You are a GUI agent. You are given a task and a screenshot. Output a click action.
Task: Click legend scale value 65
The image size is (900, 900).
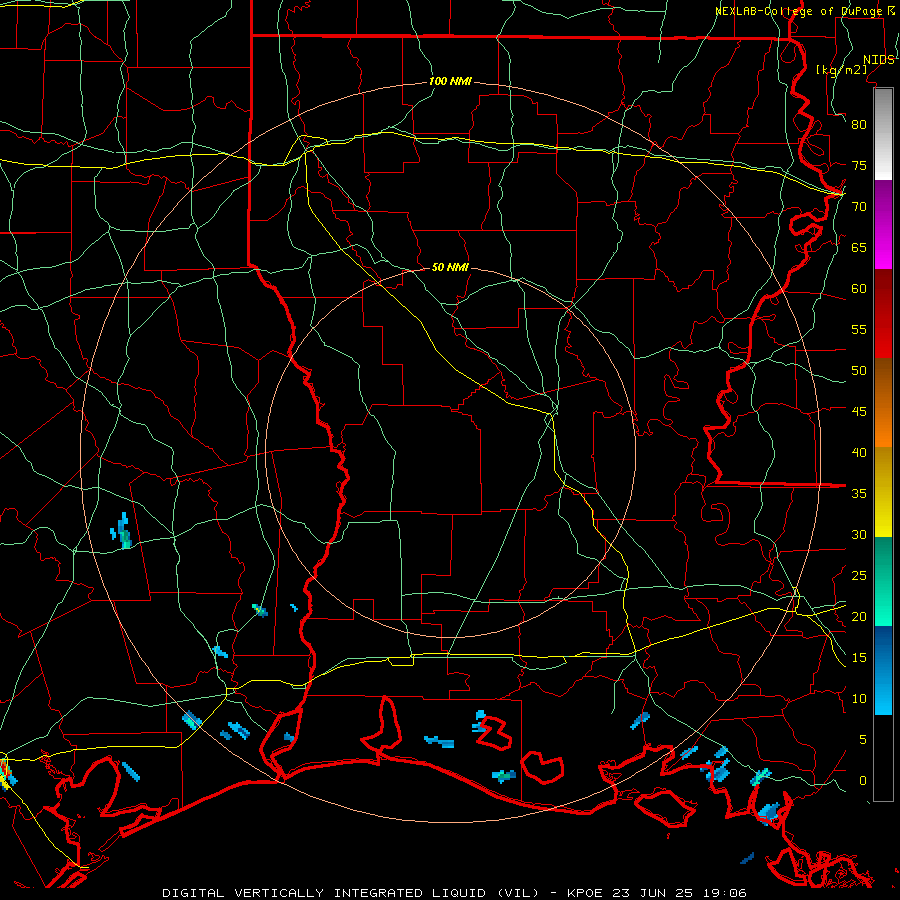point(859,247)
